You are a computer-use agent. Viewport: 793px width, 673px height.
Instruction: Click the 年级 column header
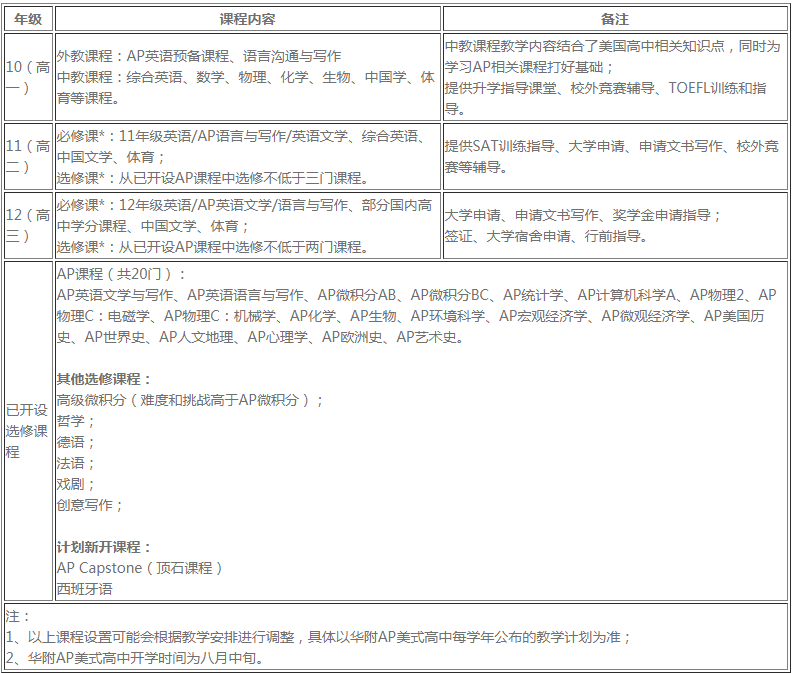(27, 19)
